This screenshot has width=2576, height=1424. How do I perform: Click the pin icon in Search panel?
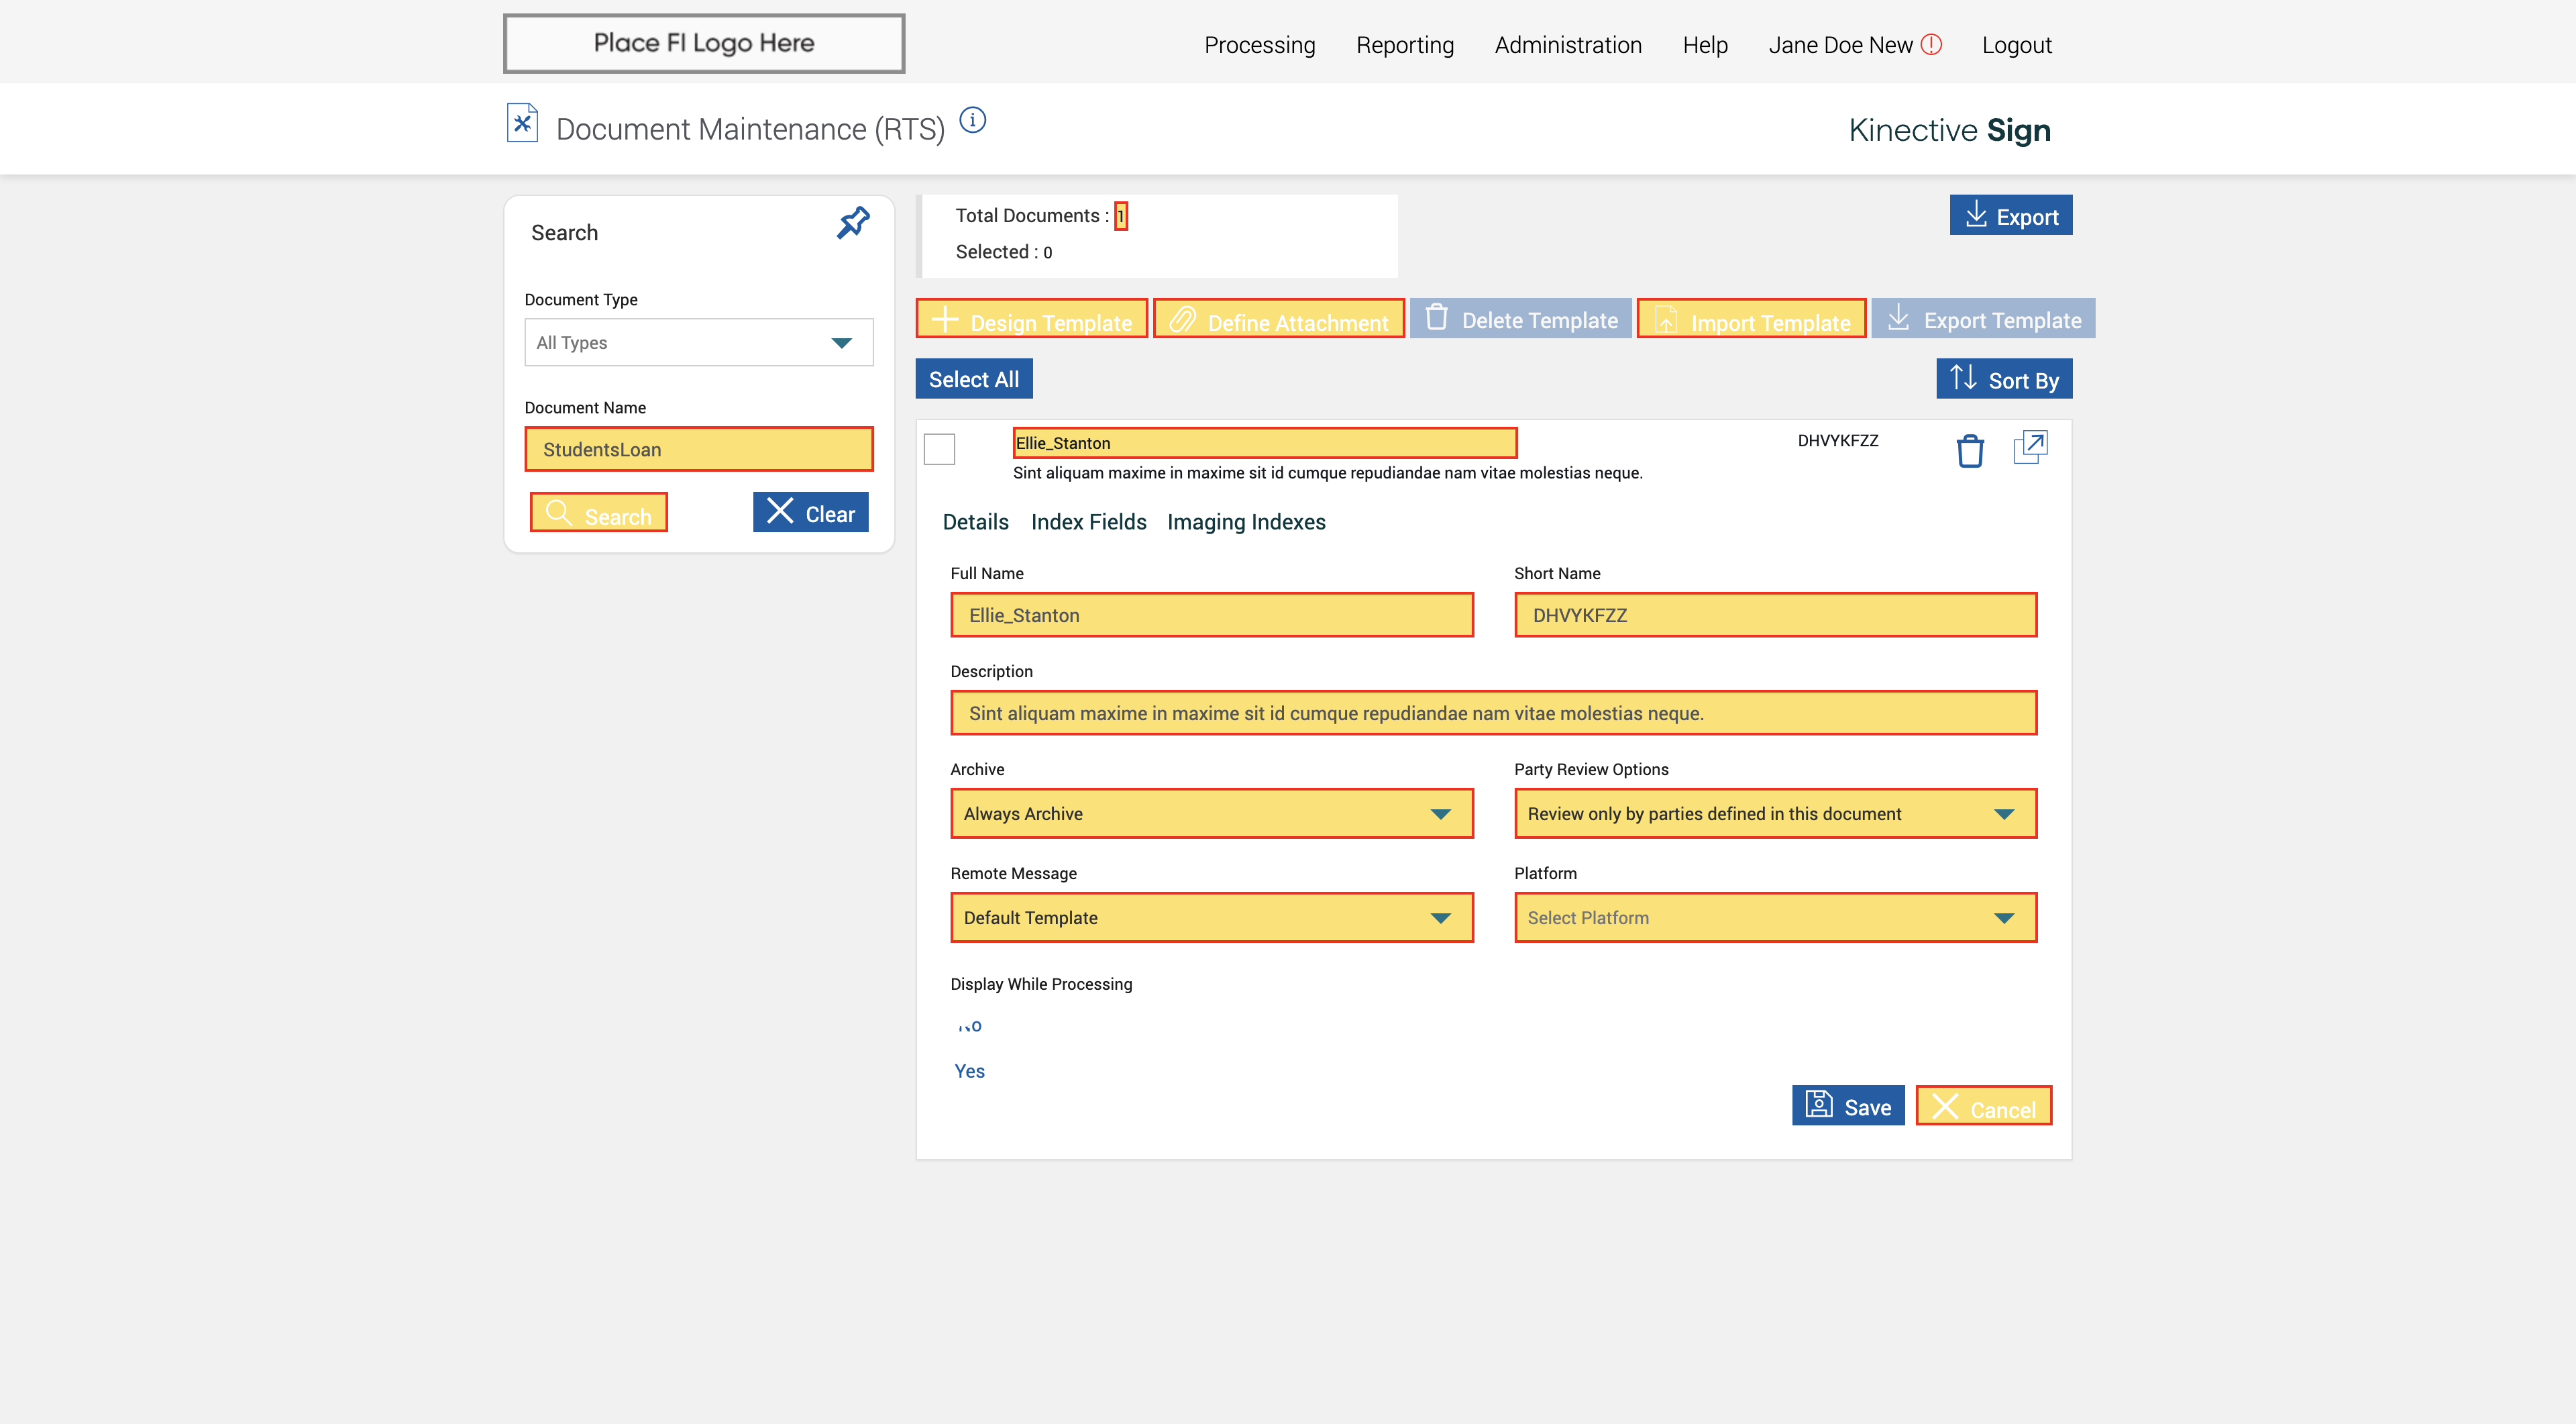(853, 223)
